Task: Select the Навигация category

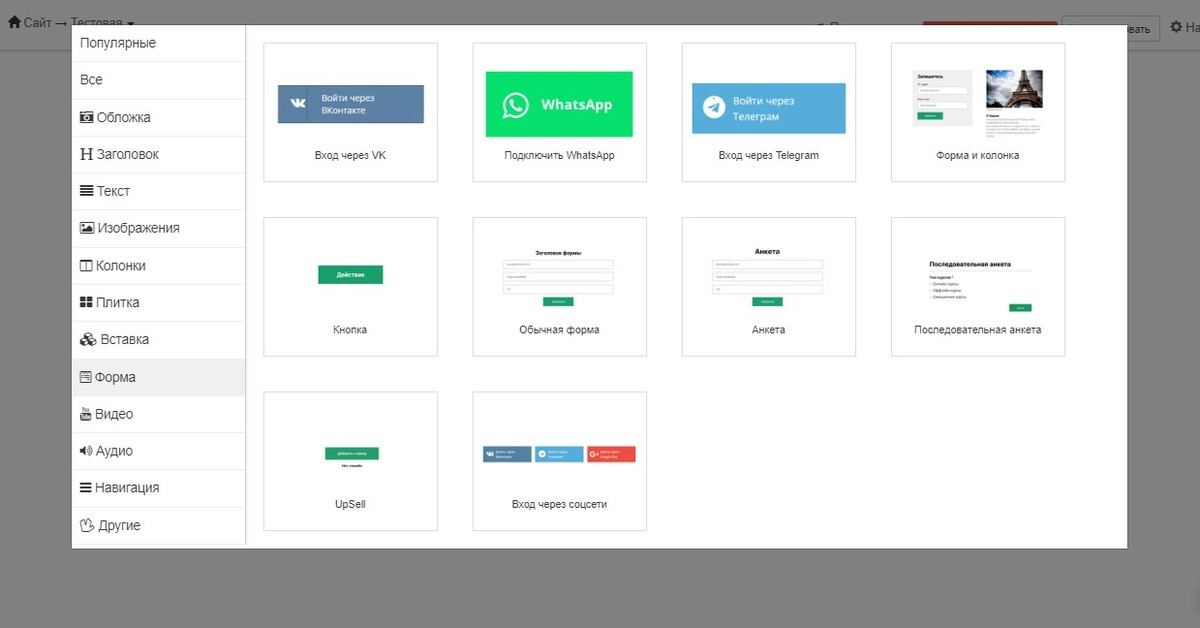Action: 158,488
